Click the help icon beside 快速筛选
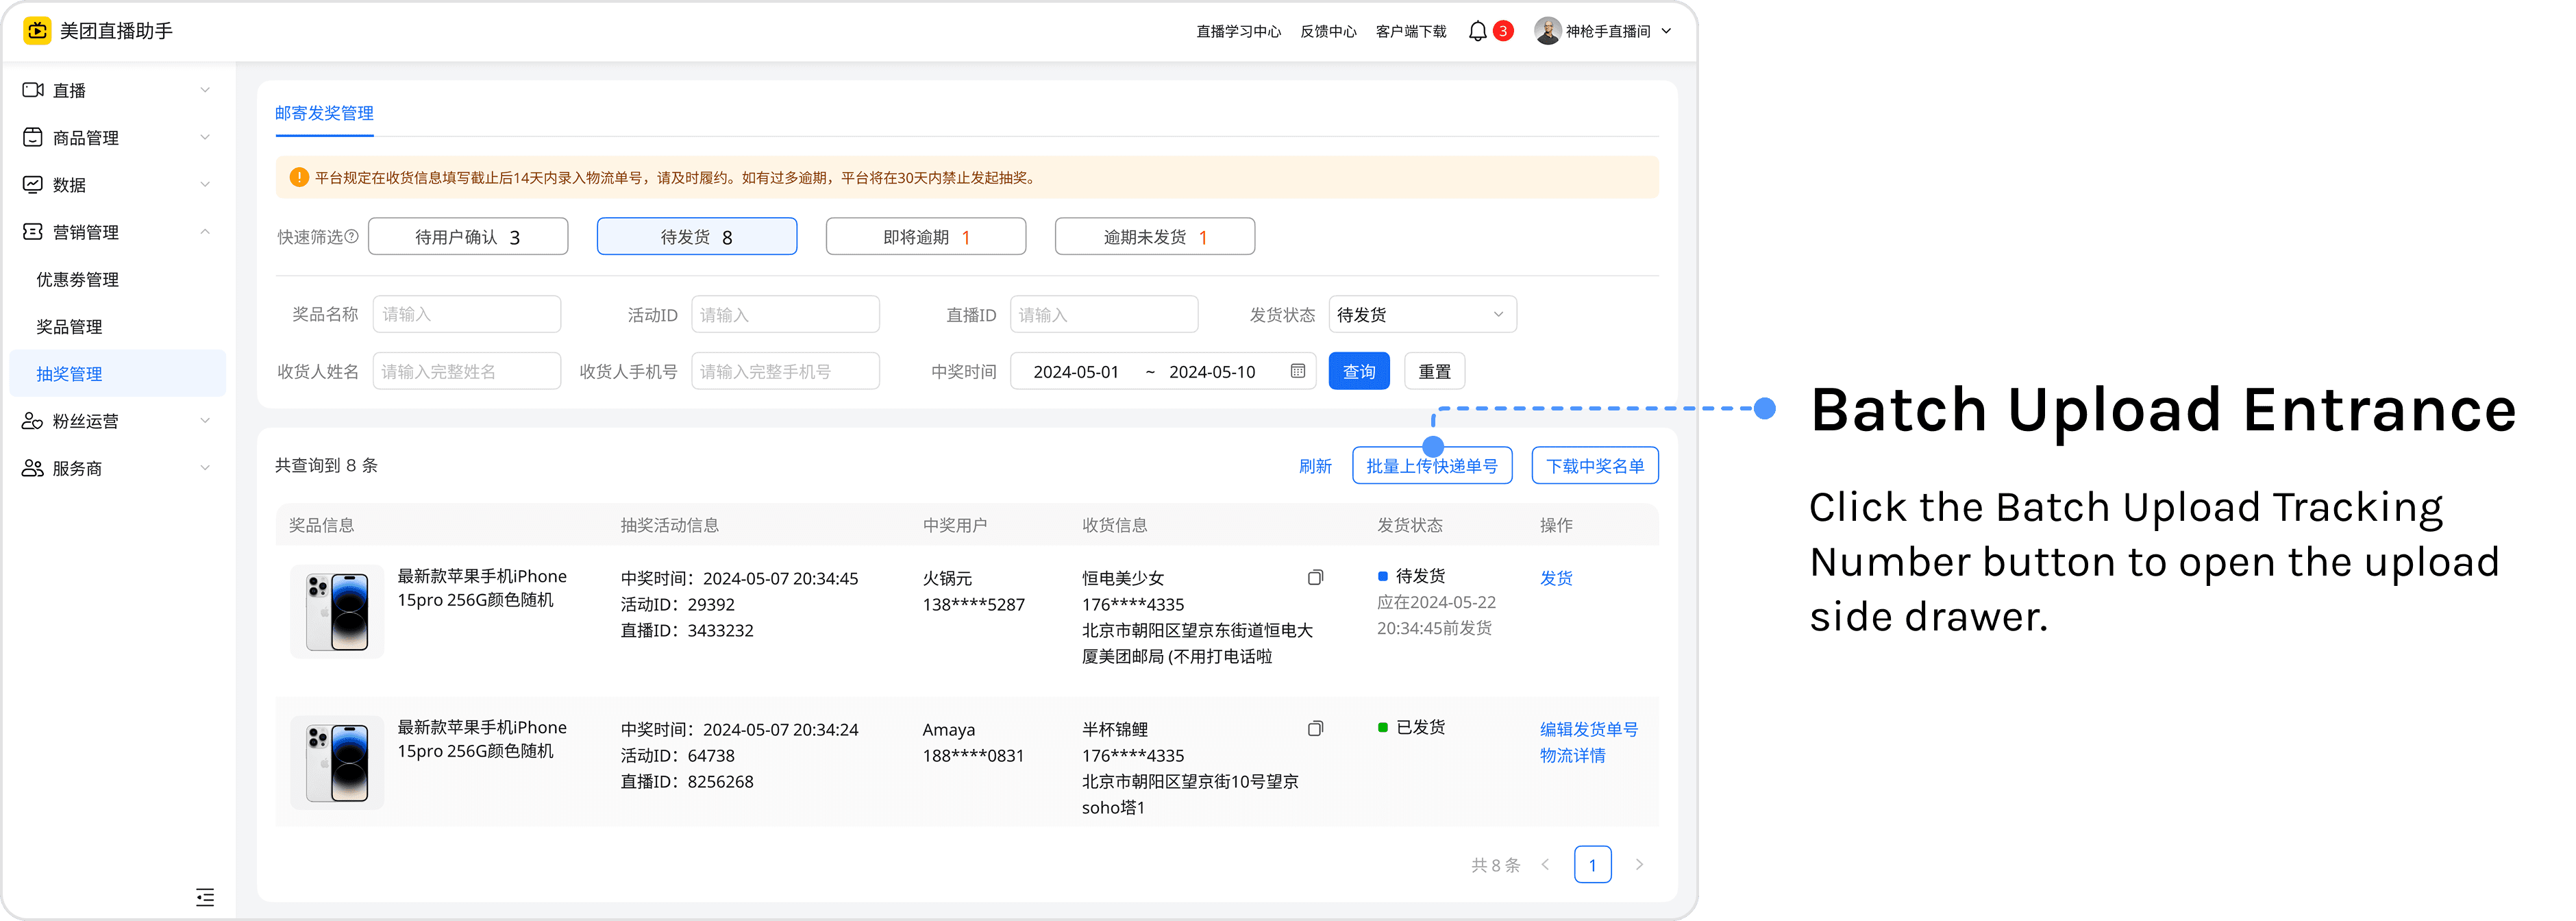Image resolution: width=2576 pixels, height=921 pixels. (x=351, y=237)
